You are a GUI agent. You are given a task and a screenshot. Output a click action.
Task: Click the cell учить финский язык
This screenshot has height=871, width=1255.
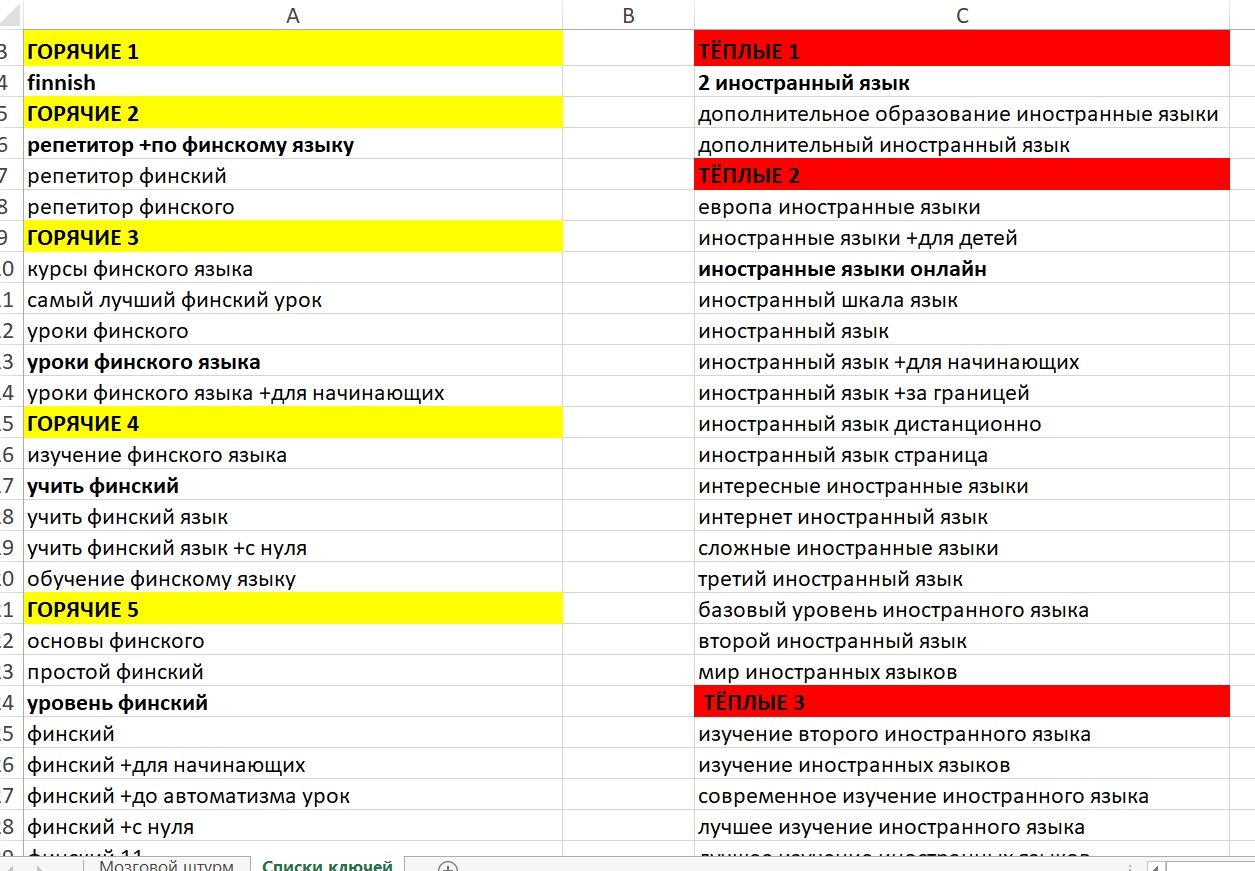(293, 516)
